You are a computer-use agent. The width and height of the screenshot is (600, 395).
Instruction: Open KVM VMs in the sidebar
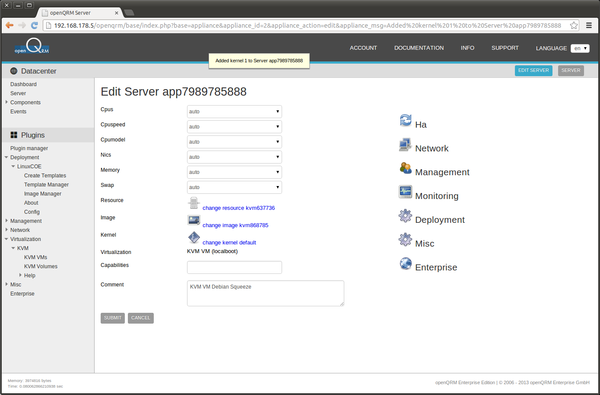(x=35, y=257)
